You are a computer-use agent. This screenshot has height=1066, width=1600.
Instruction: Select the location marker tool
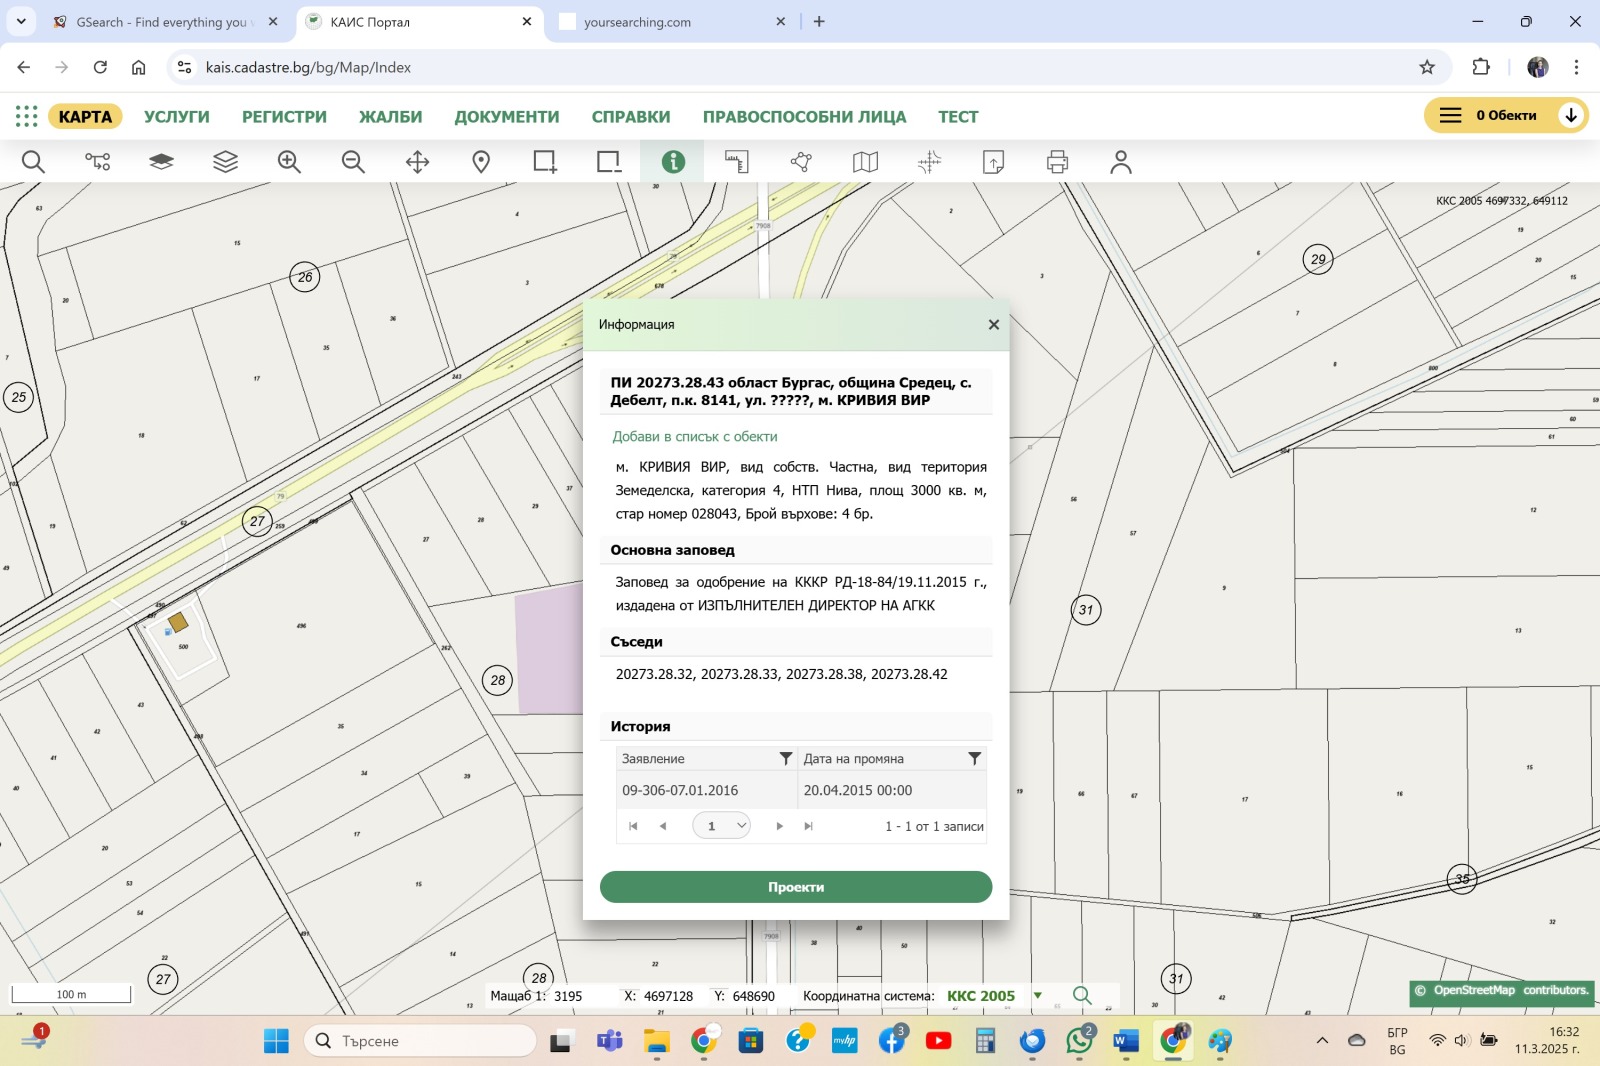480,161
